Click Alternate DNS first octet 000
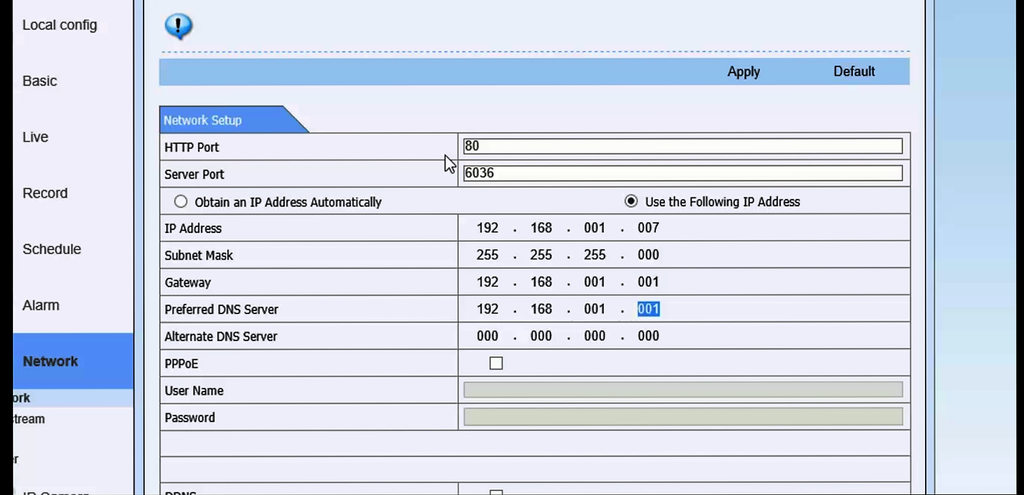The width and height of the screenshot is (1024, 495). point(488,336)
